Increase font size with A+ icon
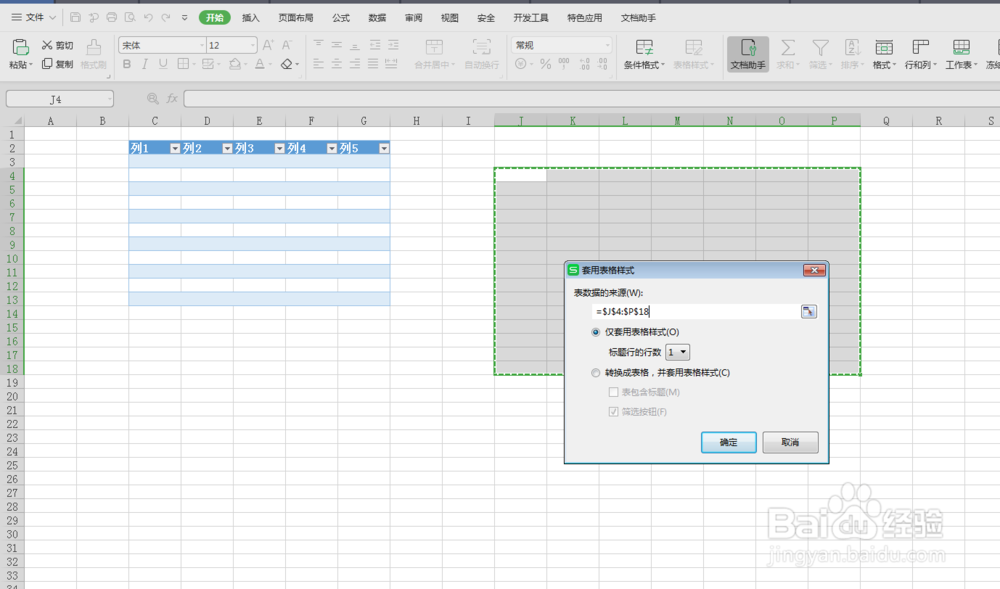The image size is (1000, 589). pos(268,45)
